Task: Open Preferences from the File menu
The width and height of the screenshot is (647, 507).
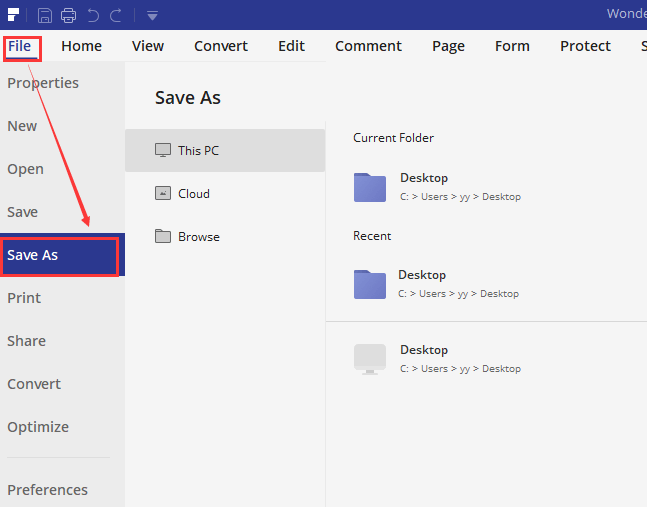Action: pyautogui.click(x=47, y=490)
